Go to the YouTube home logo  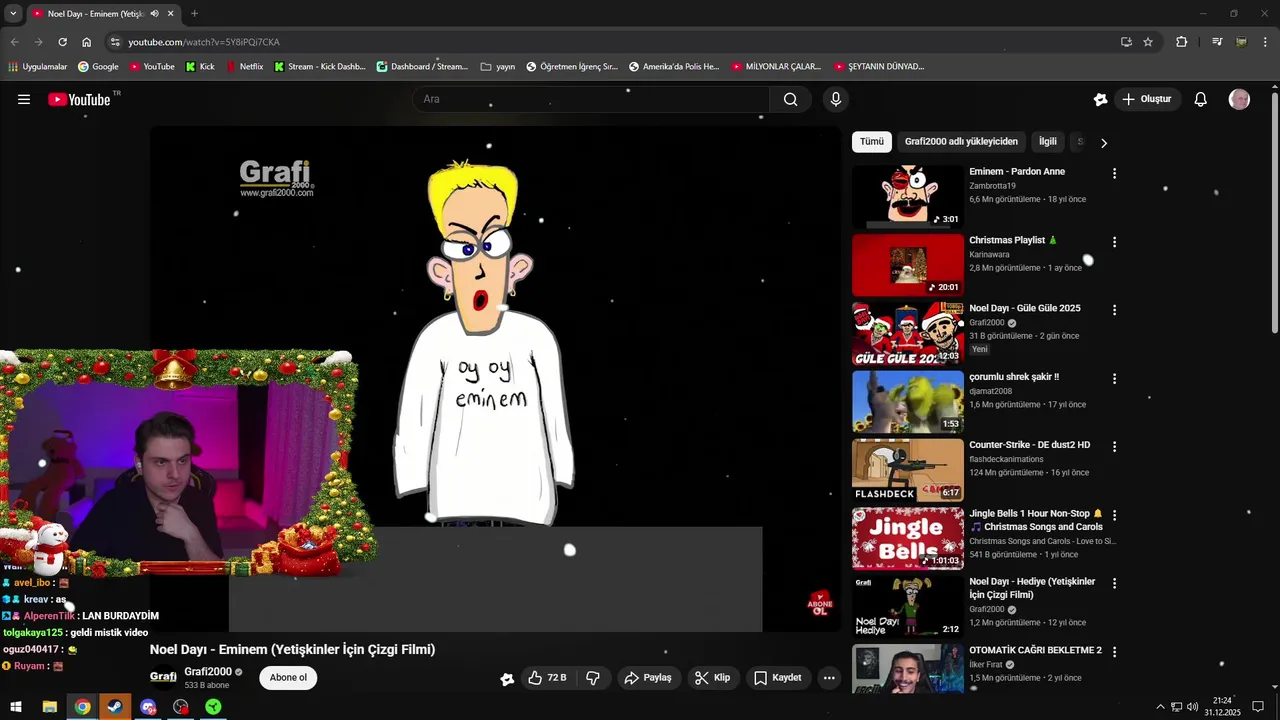tap(79, 99)
